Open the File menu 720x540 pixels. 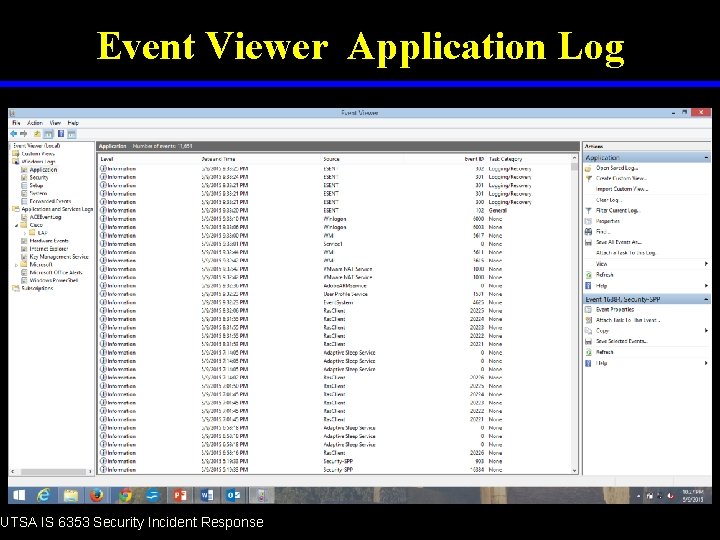(x=16, y=123)
